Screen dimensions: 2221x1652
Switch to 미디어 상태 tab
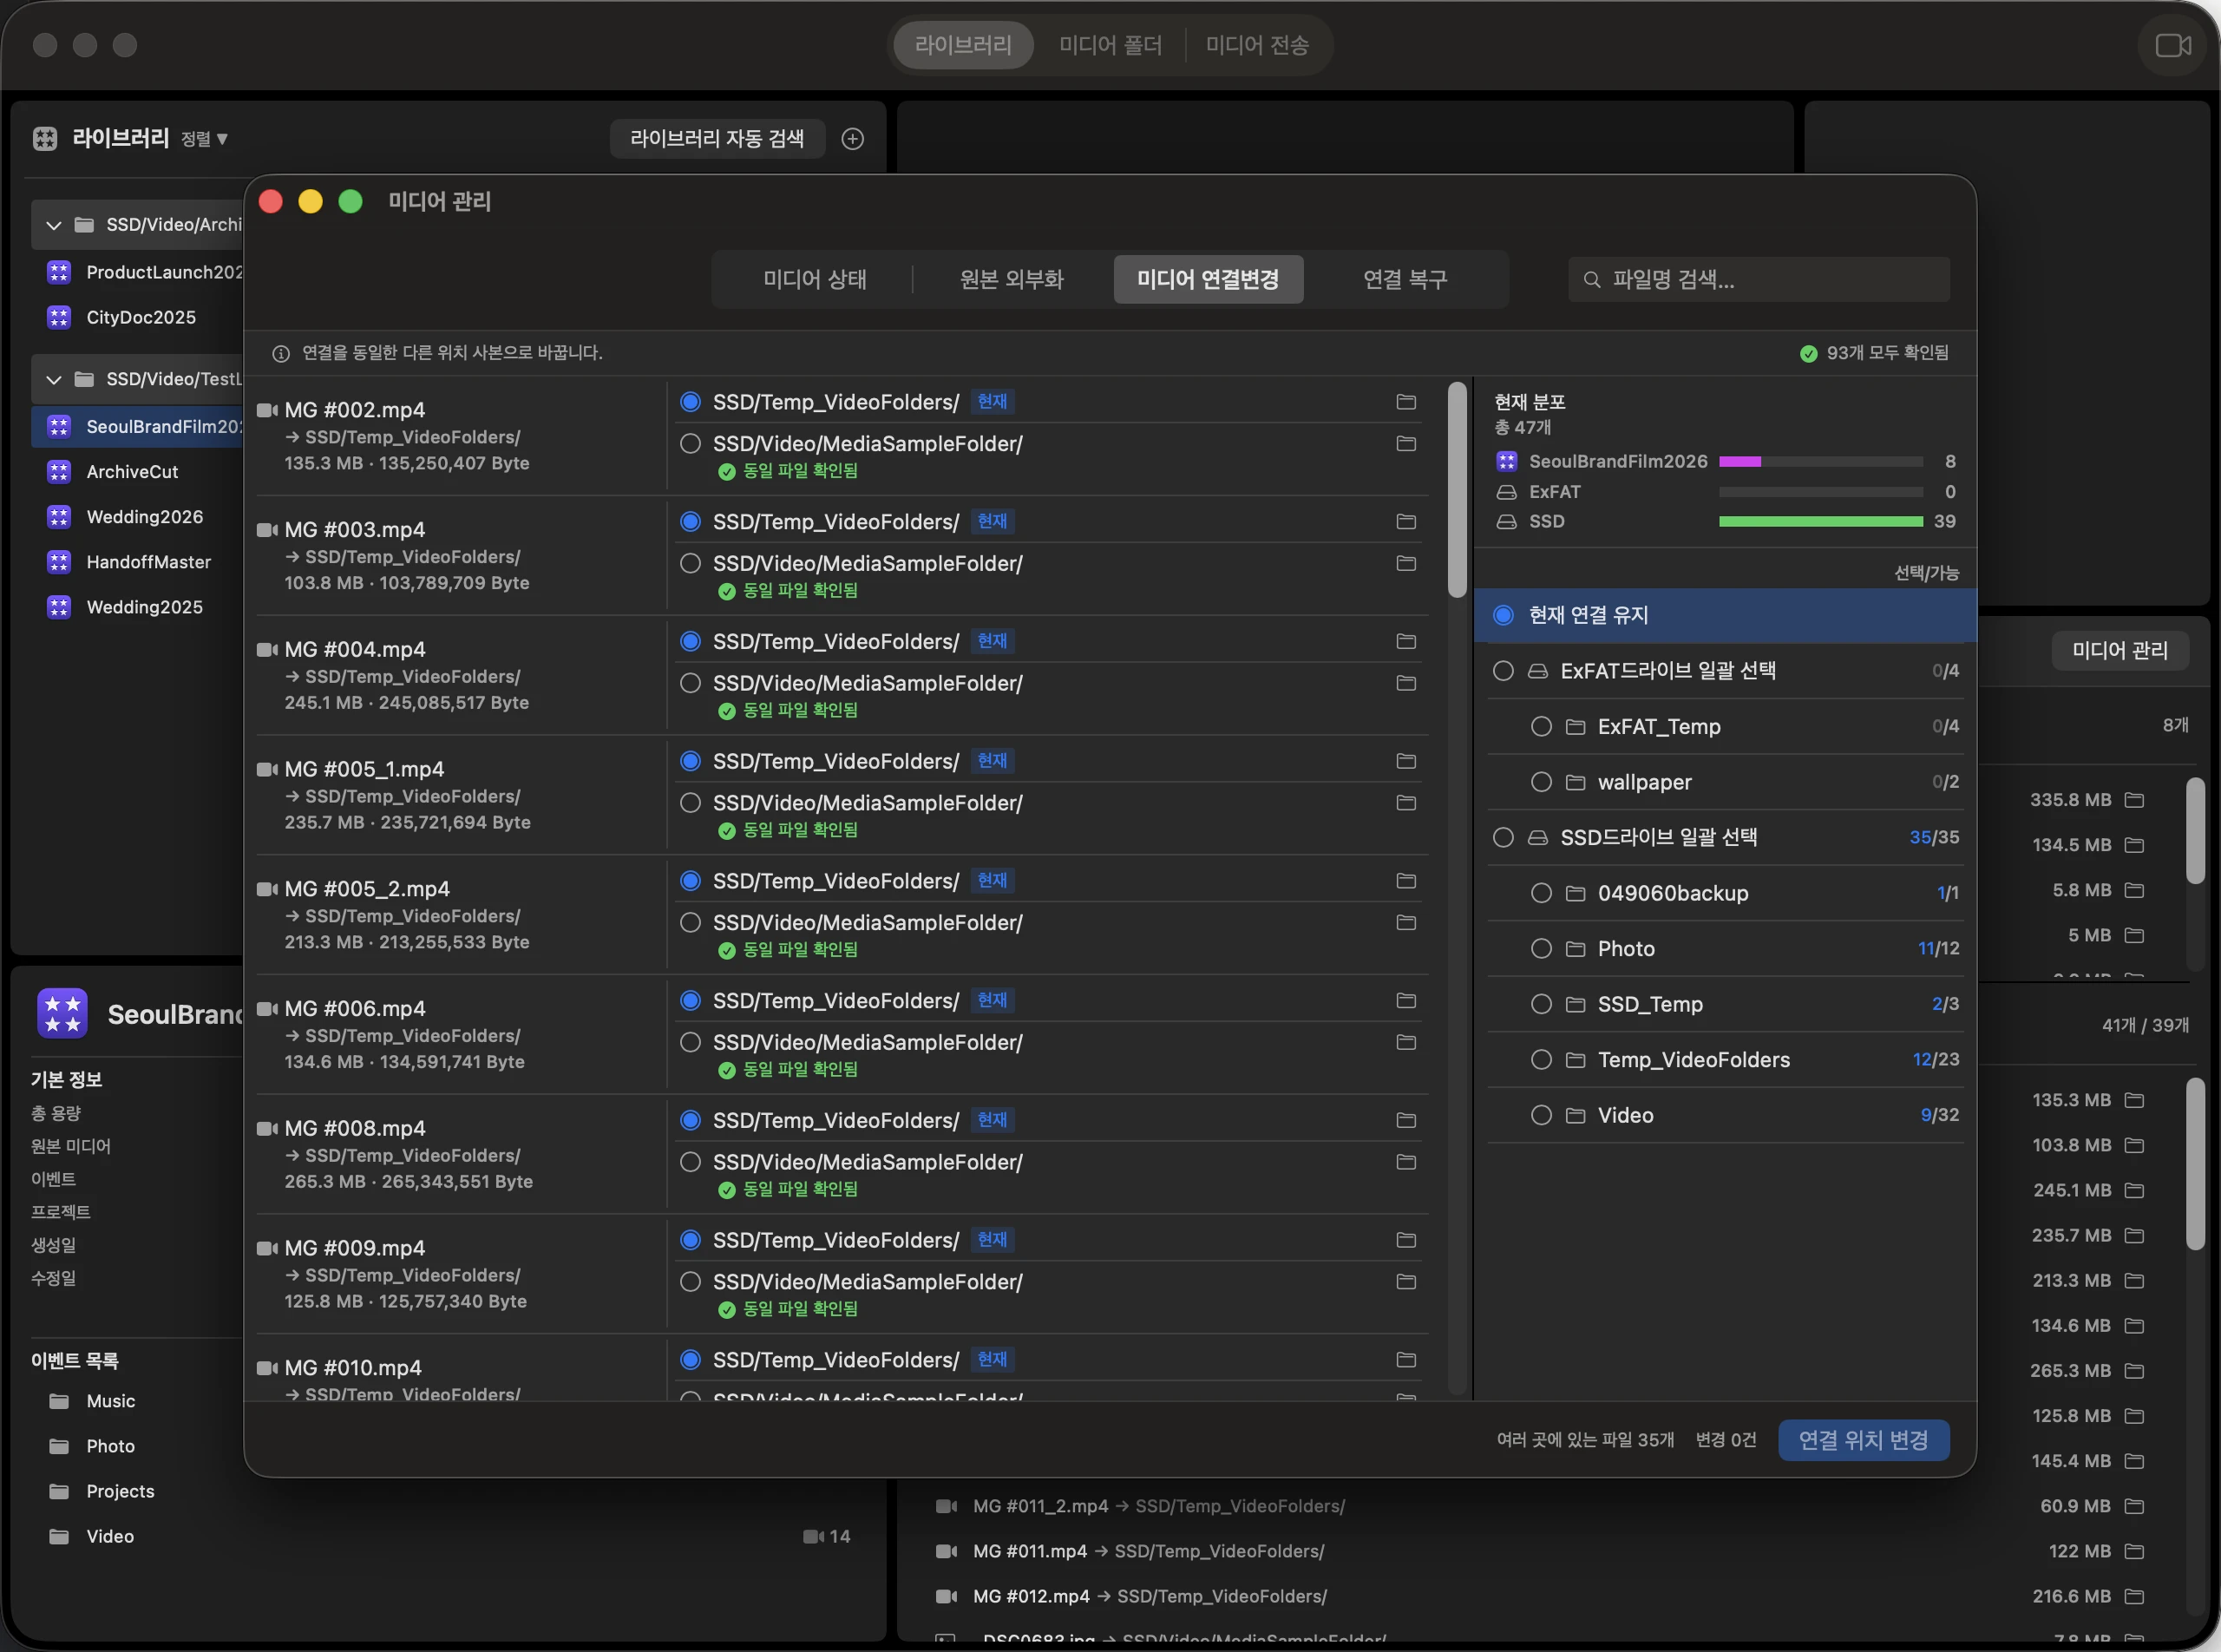815,280
